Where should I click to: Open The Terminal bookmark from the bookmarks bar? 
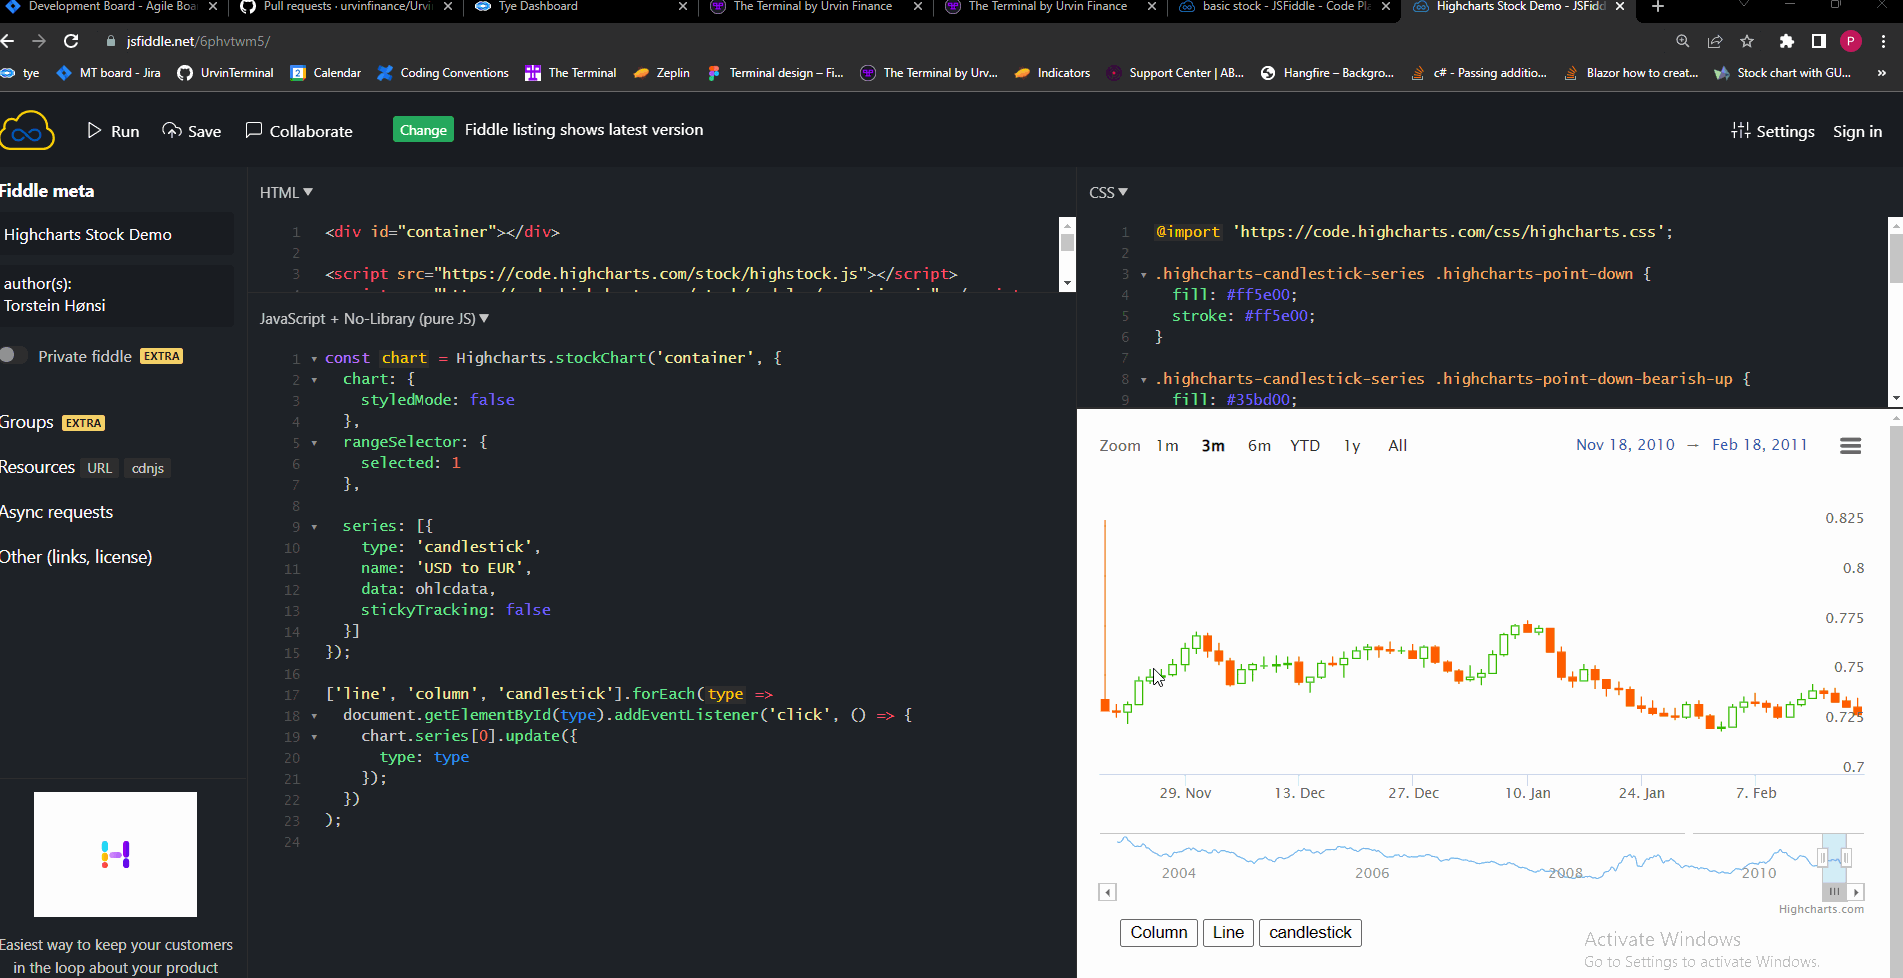click(x=571, y=72)
